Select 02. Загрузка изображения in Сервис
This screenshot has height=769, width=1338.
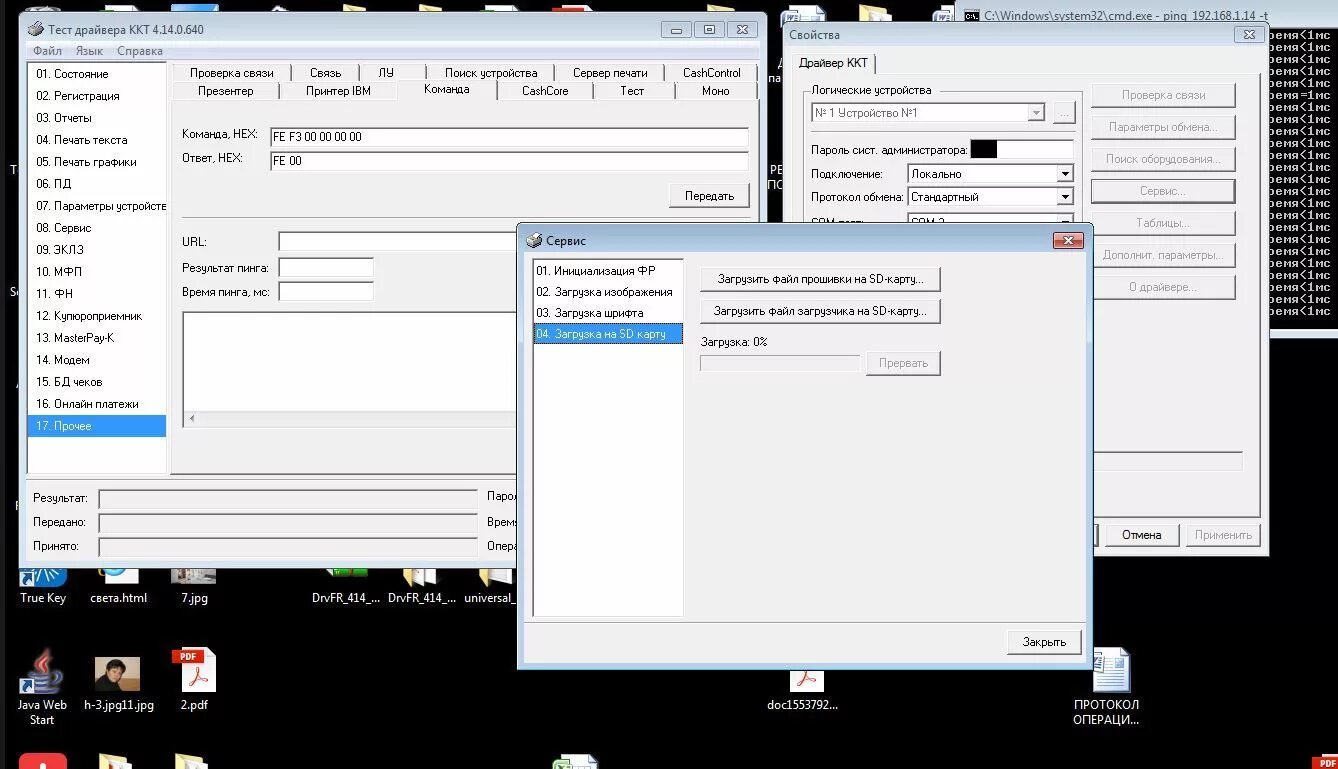pos(608,292)
